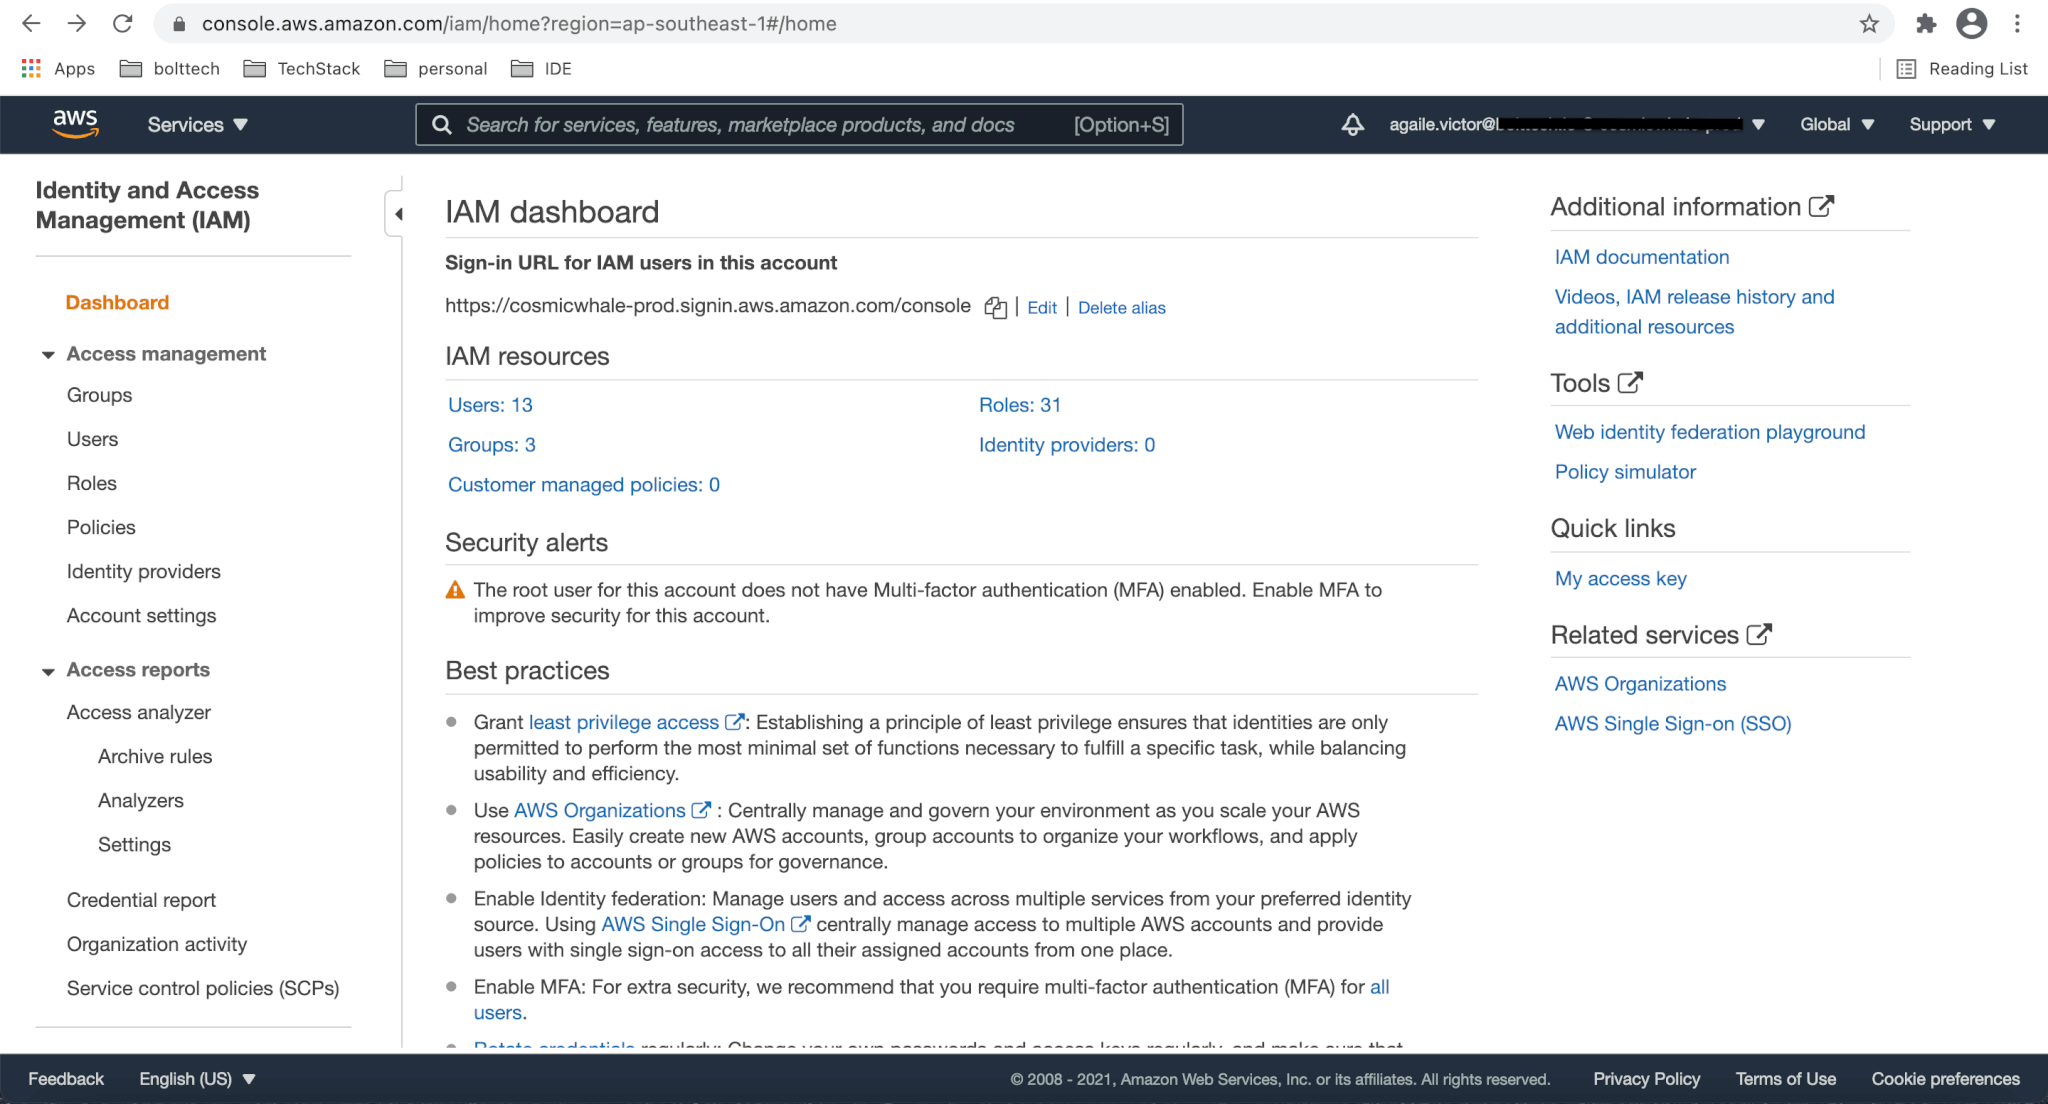The image size is (2048, 1104).
Task: Expand the Support menu
Action: coord(1951,125)
